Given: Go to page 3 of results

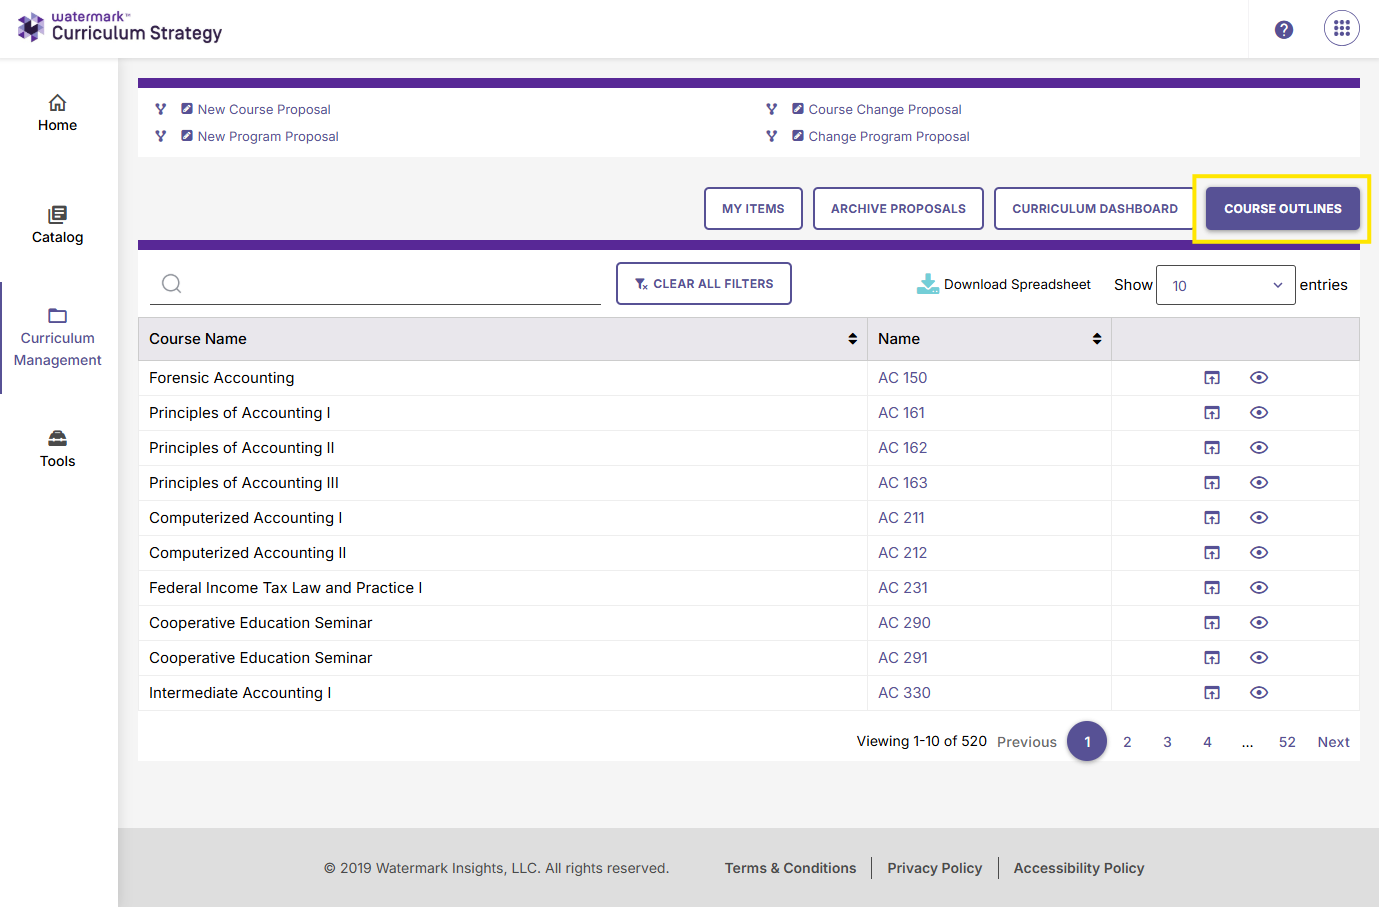Looking at the screenshot, I should [x=1167, y=742].
